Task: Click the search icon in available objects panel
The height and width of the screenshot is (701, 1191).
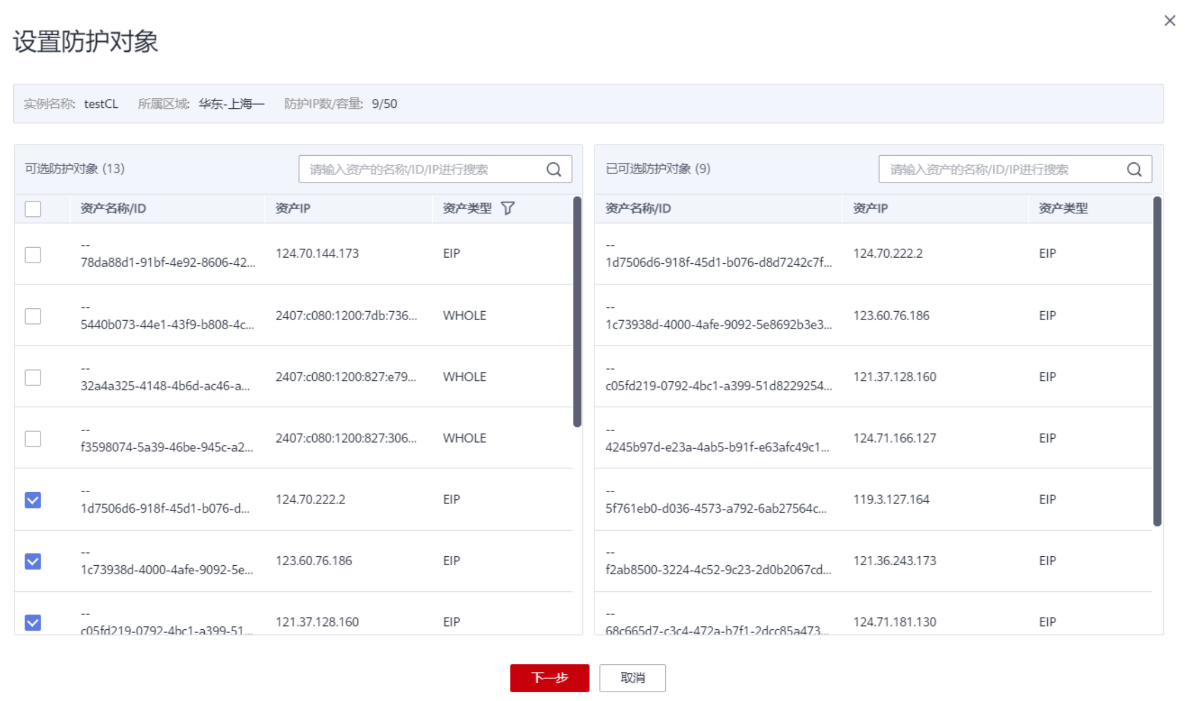Action: pos(554,169)
